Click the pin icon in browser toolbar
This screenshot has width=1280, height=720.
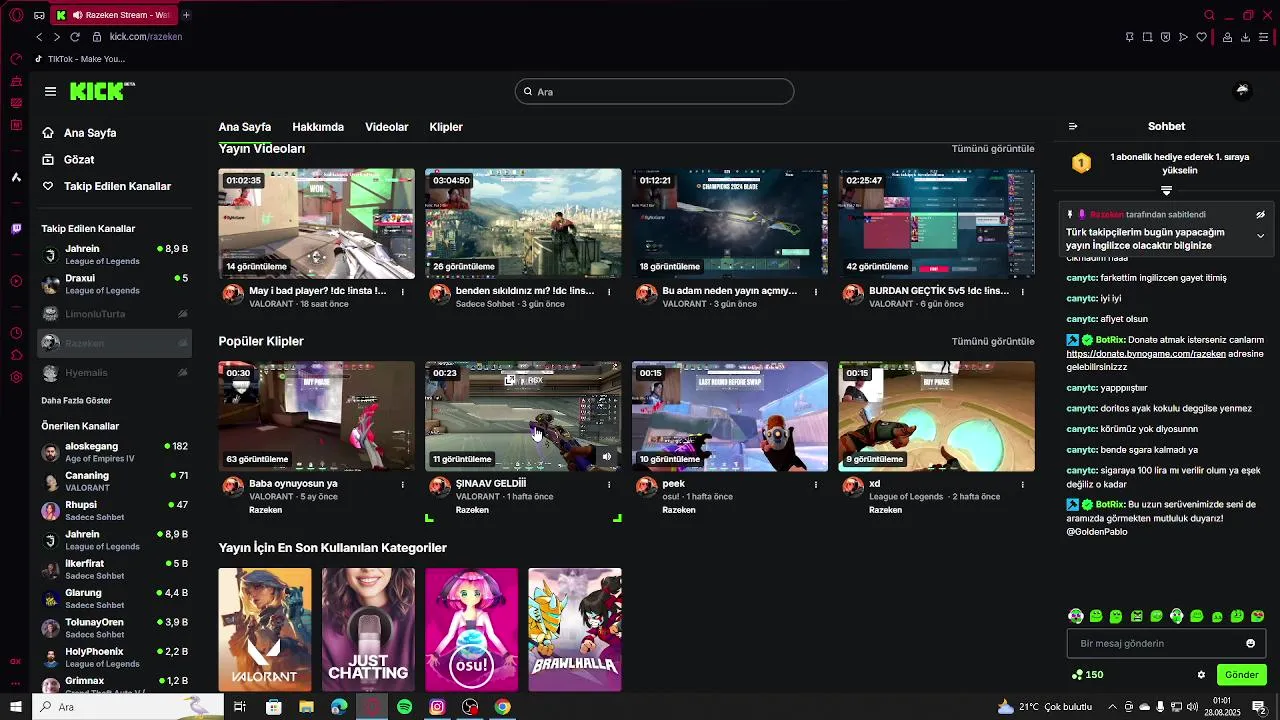pyautogui.click(x=1129, y=37)
